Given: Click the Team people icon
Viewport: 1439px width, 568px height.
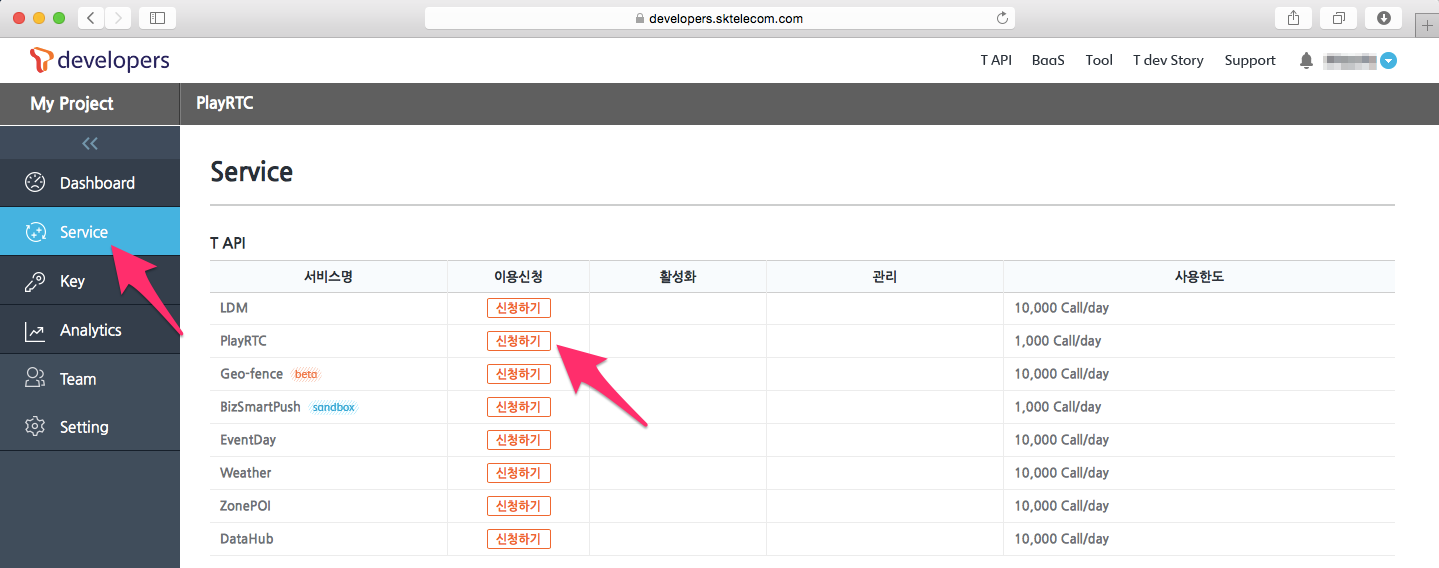Looking at the screenshot, I should (x=35, y=378).
